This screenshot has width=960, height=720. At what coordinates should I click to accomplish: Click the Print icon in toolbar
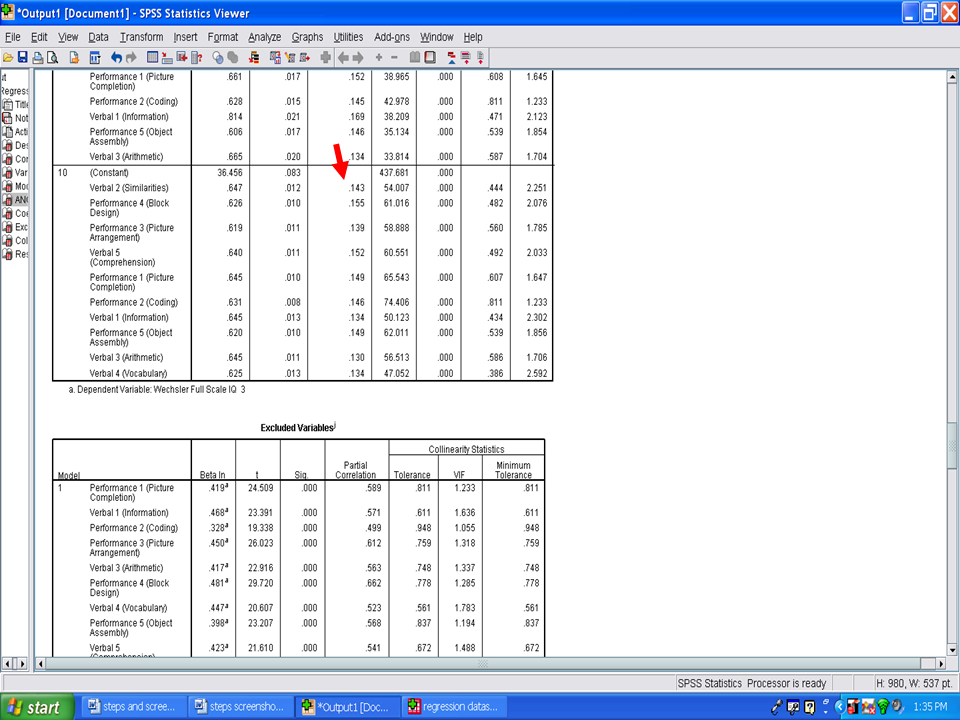coord(37,58)
